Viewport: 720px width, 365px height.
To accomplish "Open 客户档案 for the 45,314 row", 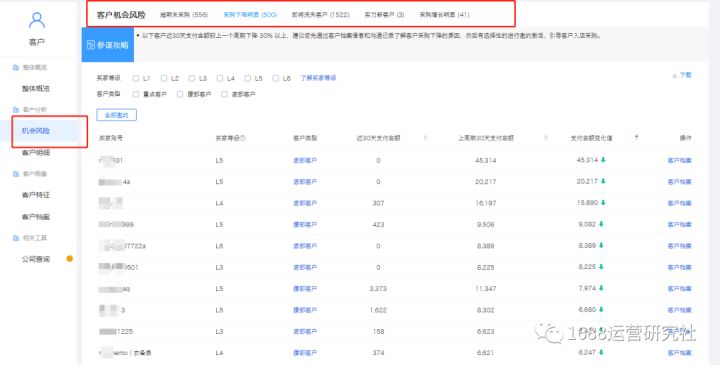I will pos(680,160).
